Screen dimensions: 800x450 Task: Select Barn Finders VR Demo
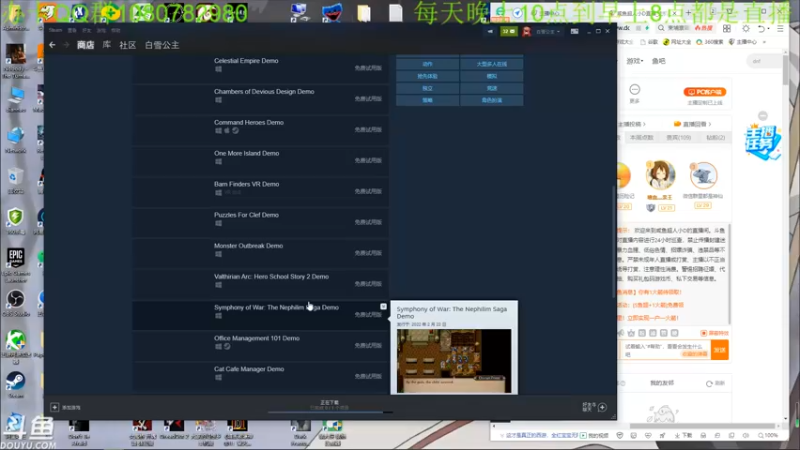[246, 184]
